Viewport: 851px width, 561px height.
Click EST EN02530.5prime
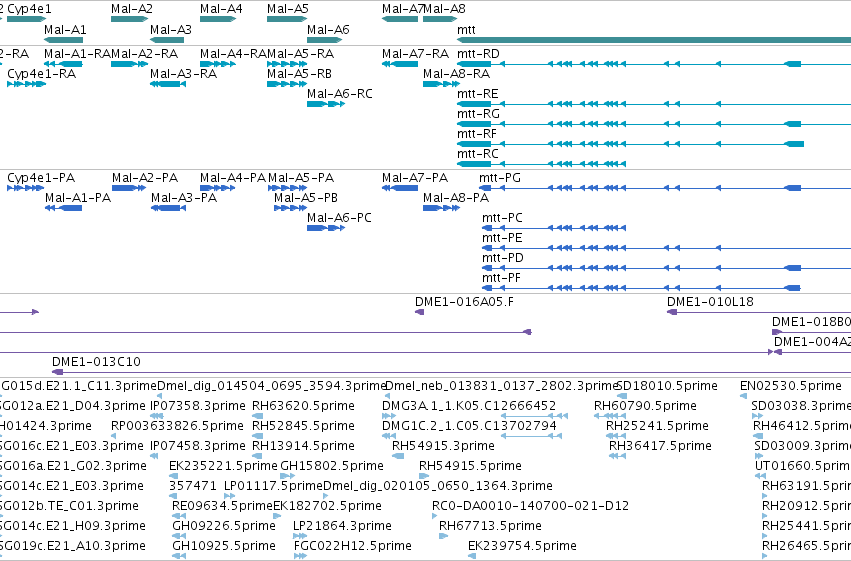[x=743, y=397]
